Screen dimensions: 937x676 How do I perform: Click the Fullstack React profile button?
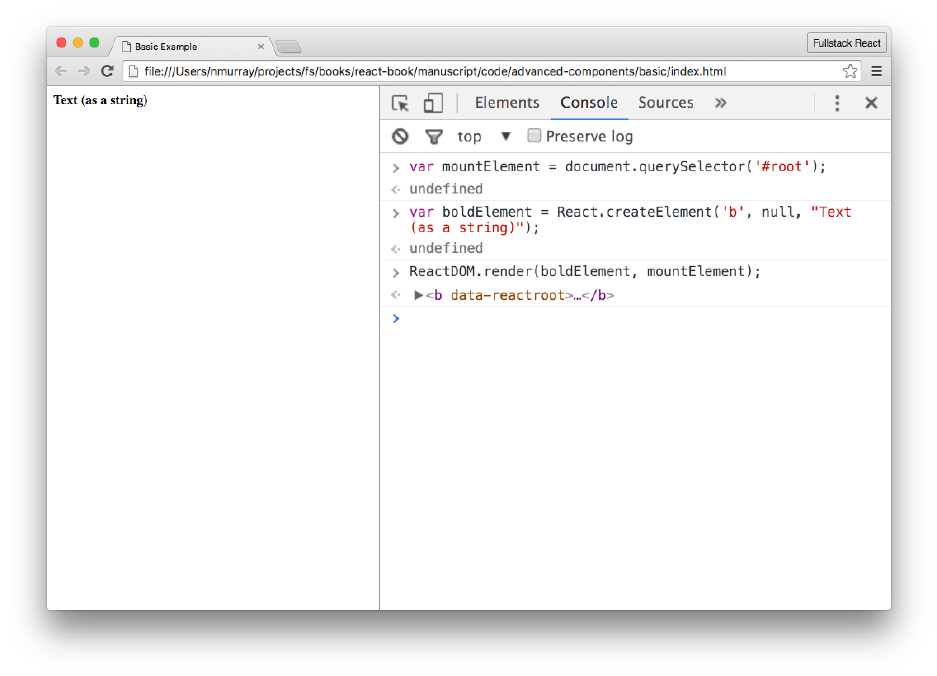847,44
